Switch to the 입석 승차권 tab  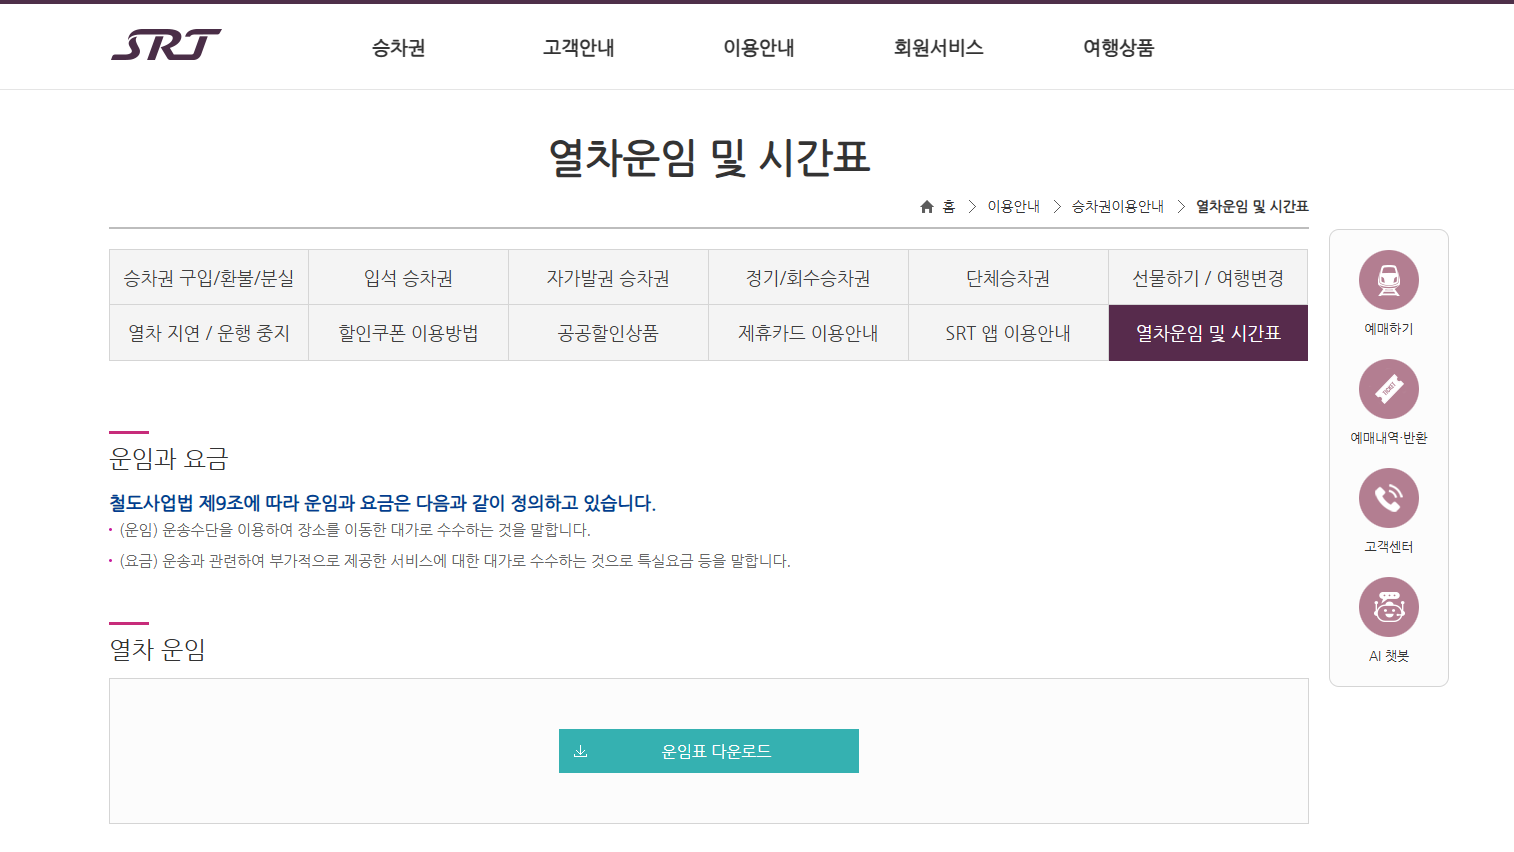click(408, 277)
